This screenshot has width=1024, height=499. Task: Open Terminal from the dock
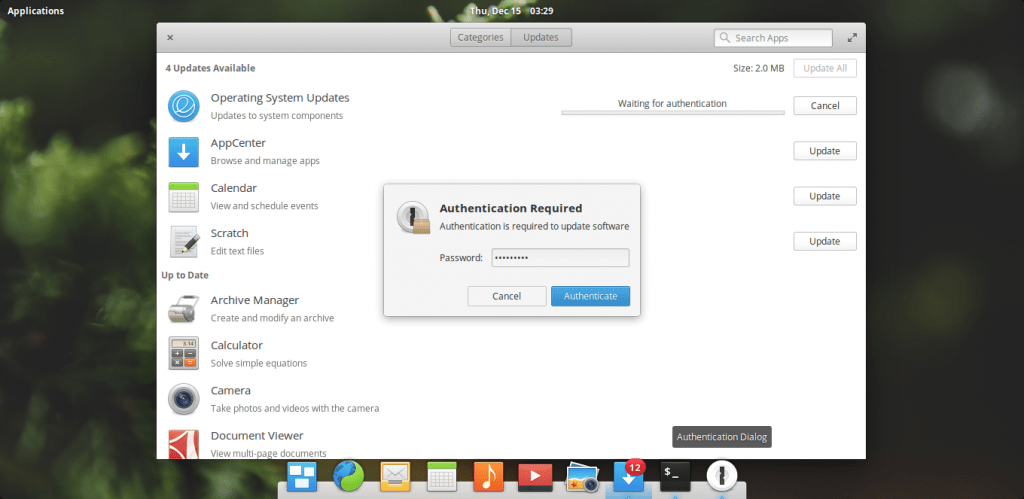[x=675, y=476]
